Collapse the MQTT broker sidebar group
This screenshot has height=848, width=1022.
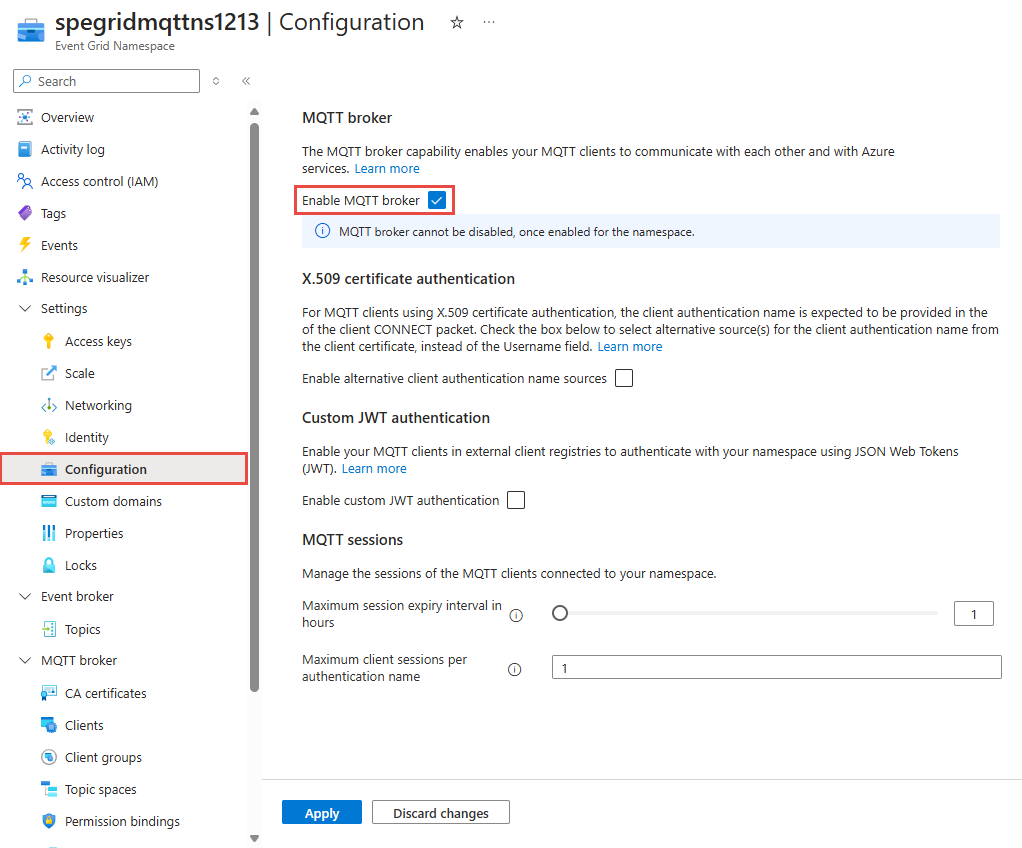pos(25,661)
